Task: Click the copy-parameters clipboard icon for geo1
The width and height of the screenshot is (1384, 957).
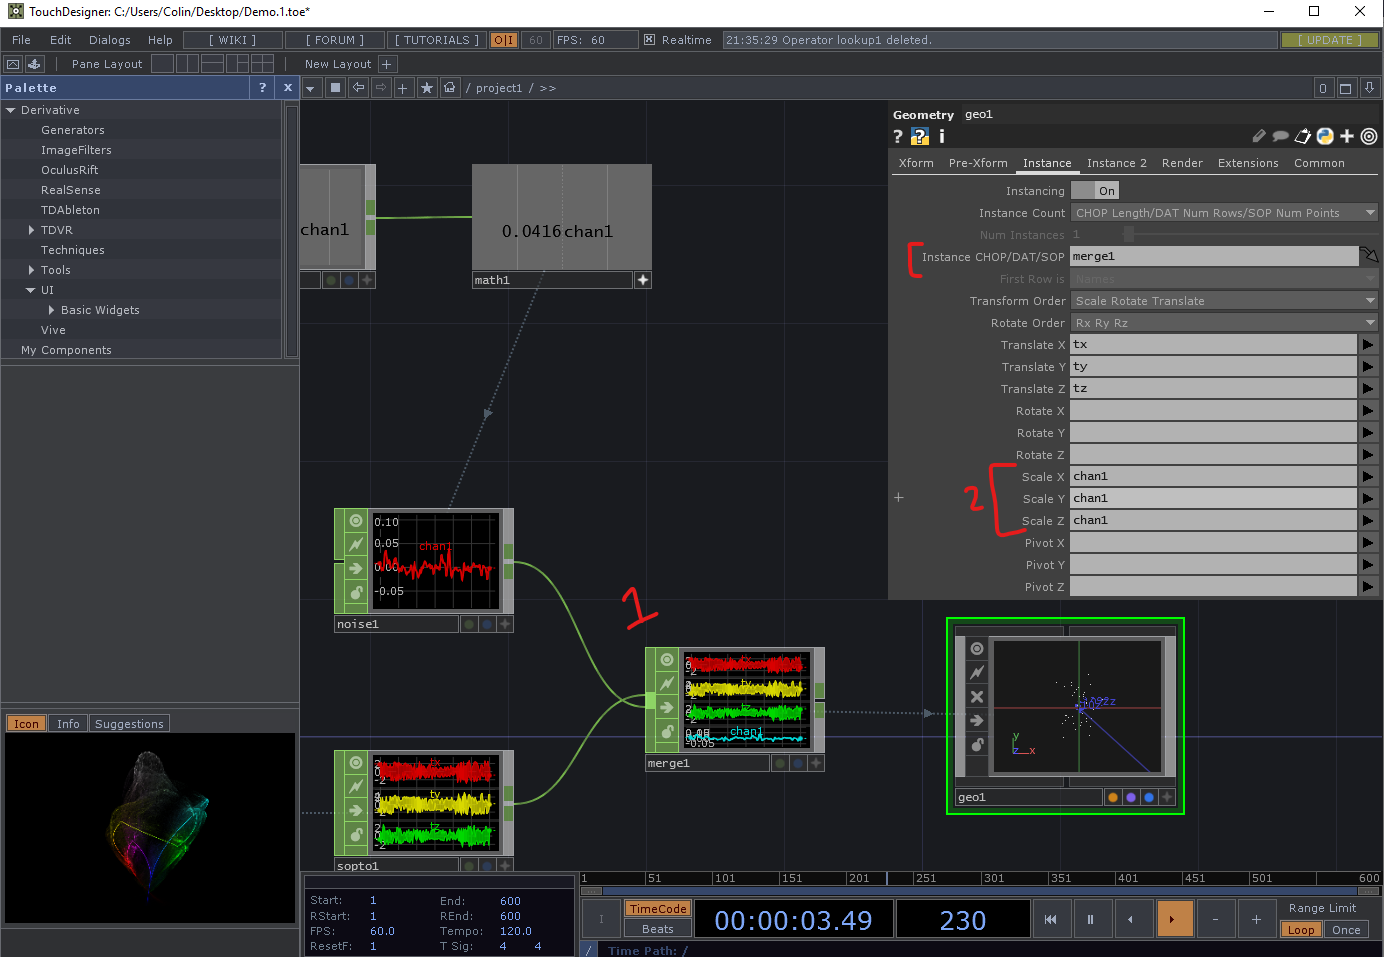Action: pyautogui.click(x=1302, y=135)
